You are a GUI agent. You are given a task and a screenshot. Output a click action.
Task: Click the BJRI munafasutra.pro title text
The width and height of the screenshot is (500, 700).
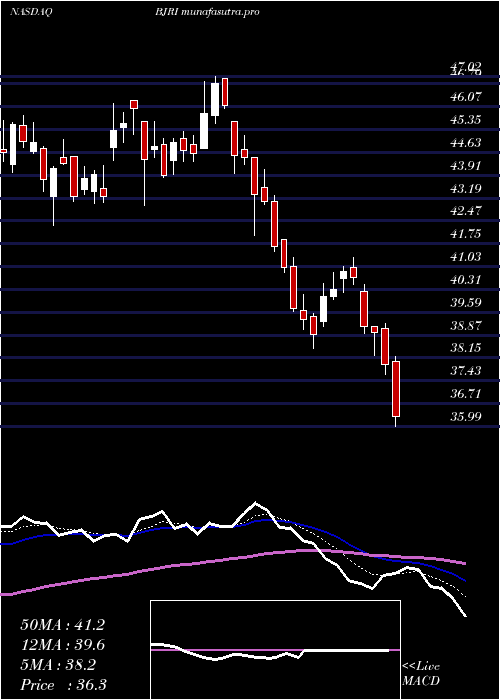tap(207, 12)
